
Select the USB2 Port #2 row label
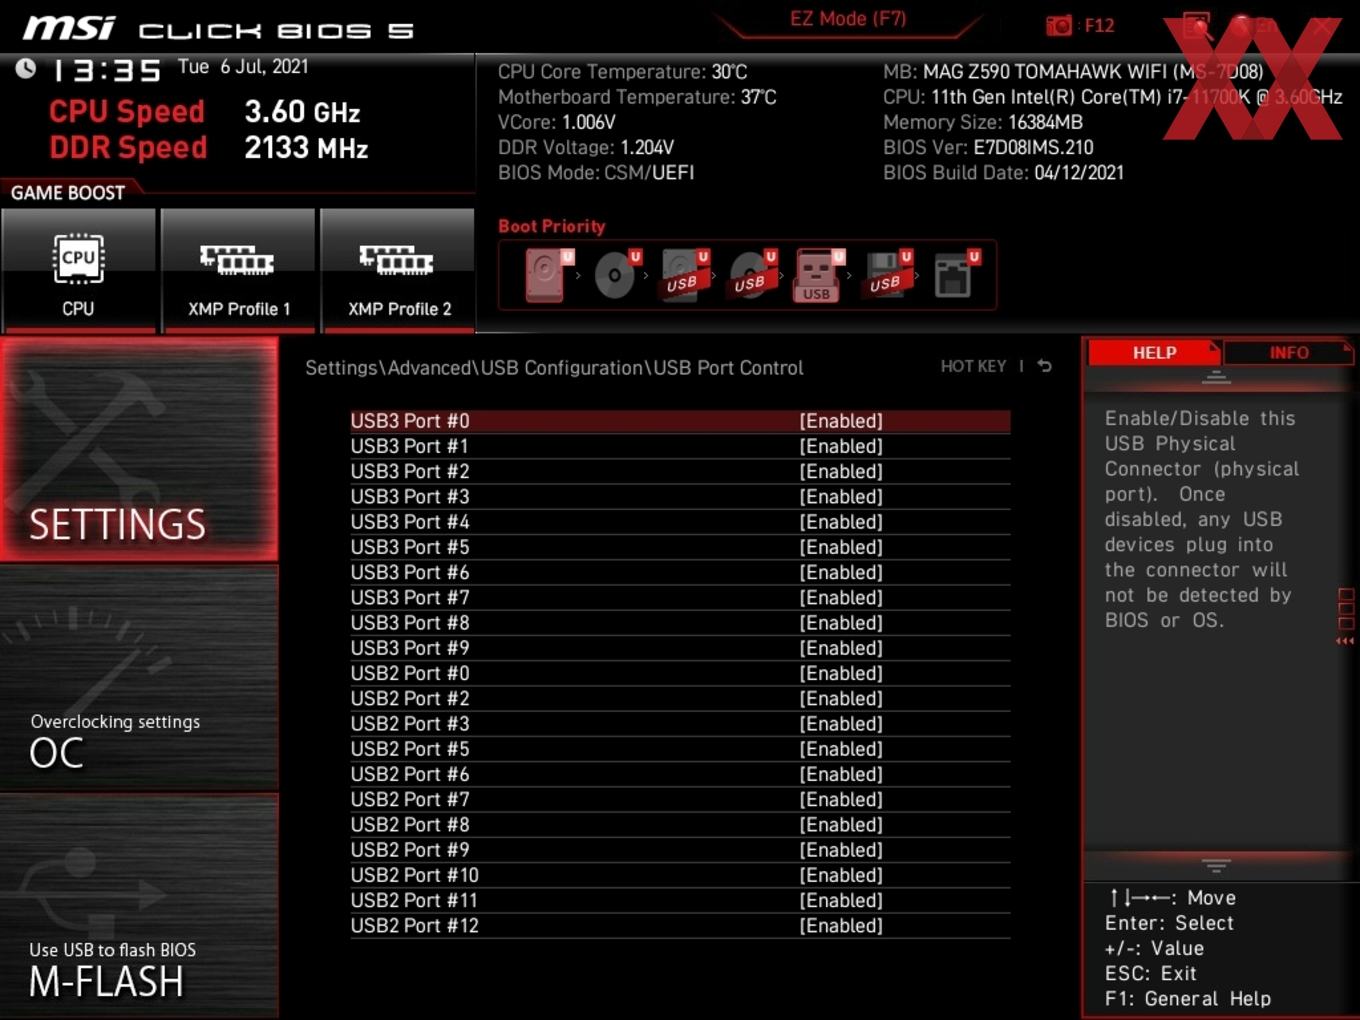pyautogui.click(x=410, y=699)
